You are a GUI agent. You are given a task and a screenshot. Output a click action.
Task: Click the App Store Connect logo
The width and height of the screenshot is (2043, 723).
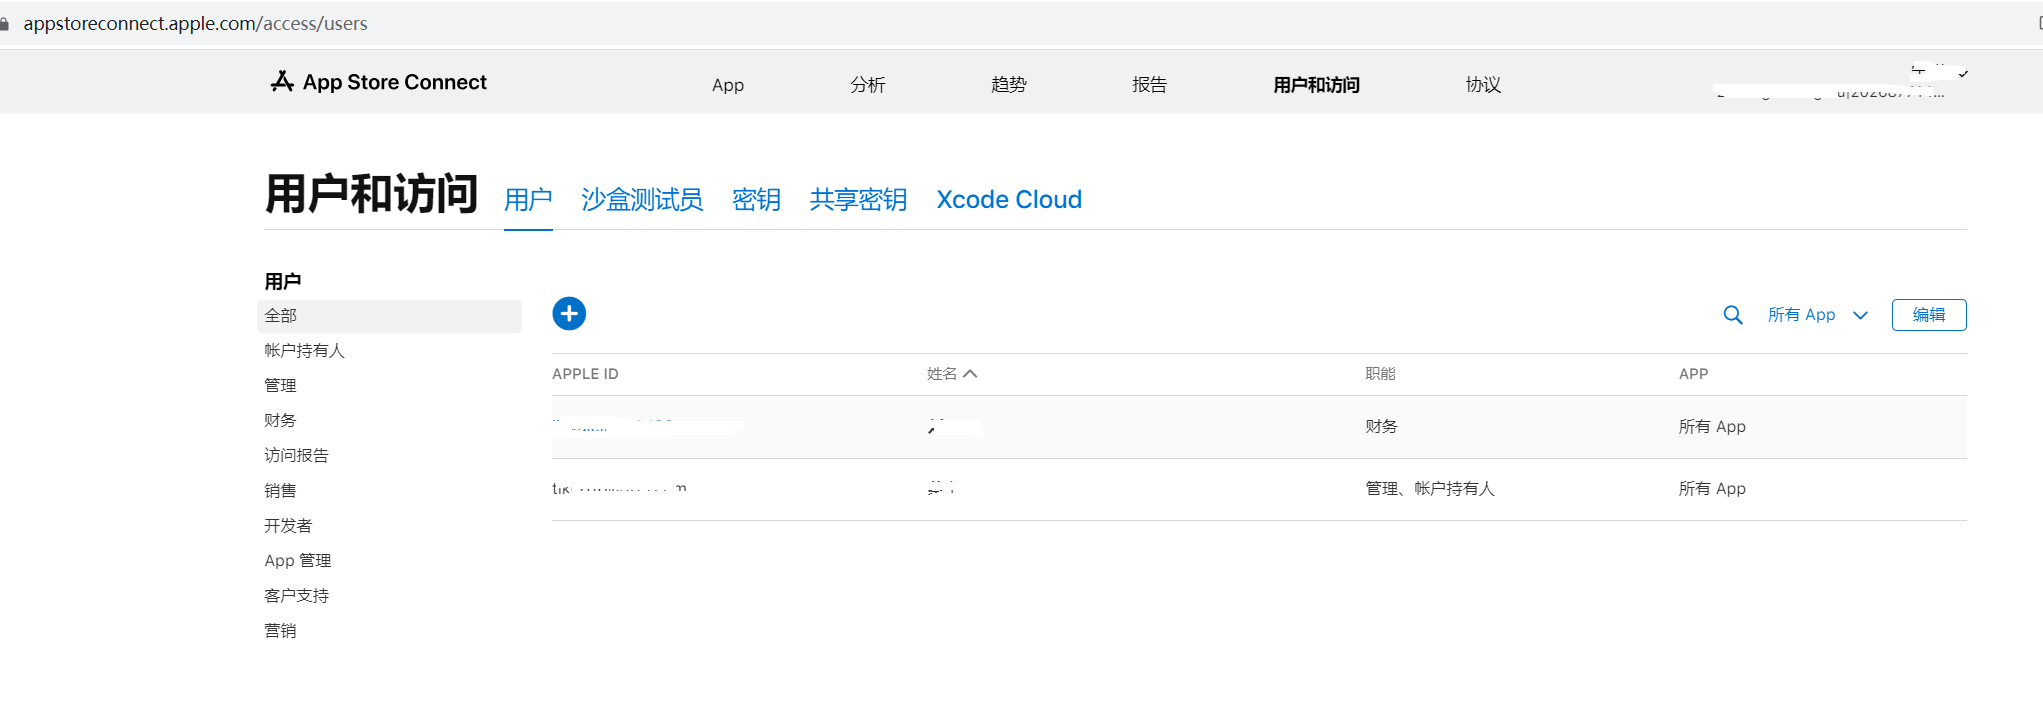[378, 82]
